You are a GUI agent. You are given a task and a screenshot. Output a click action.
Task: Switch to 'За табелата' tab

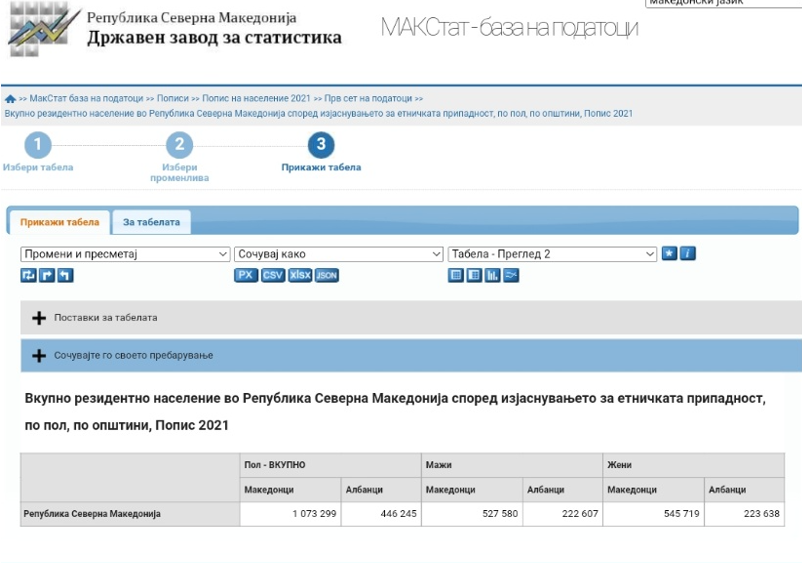(x=151, y=222)
